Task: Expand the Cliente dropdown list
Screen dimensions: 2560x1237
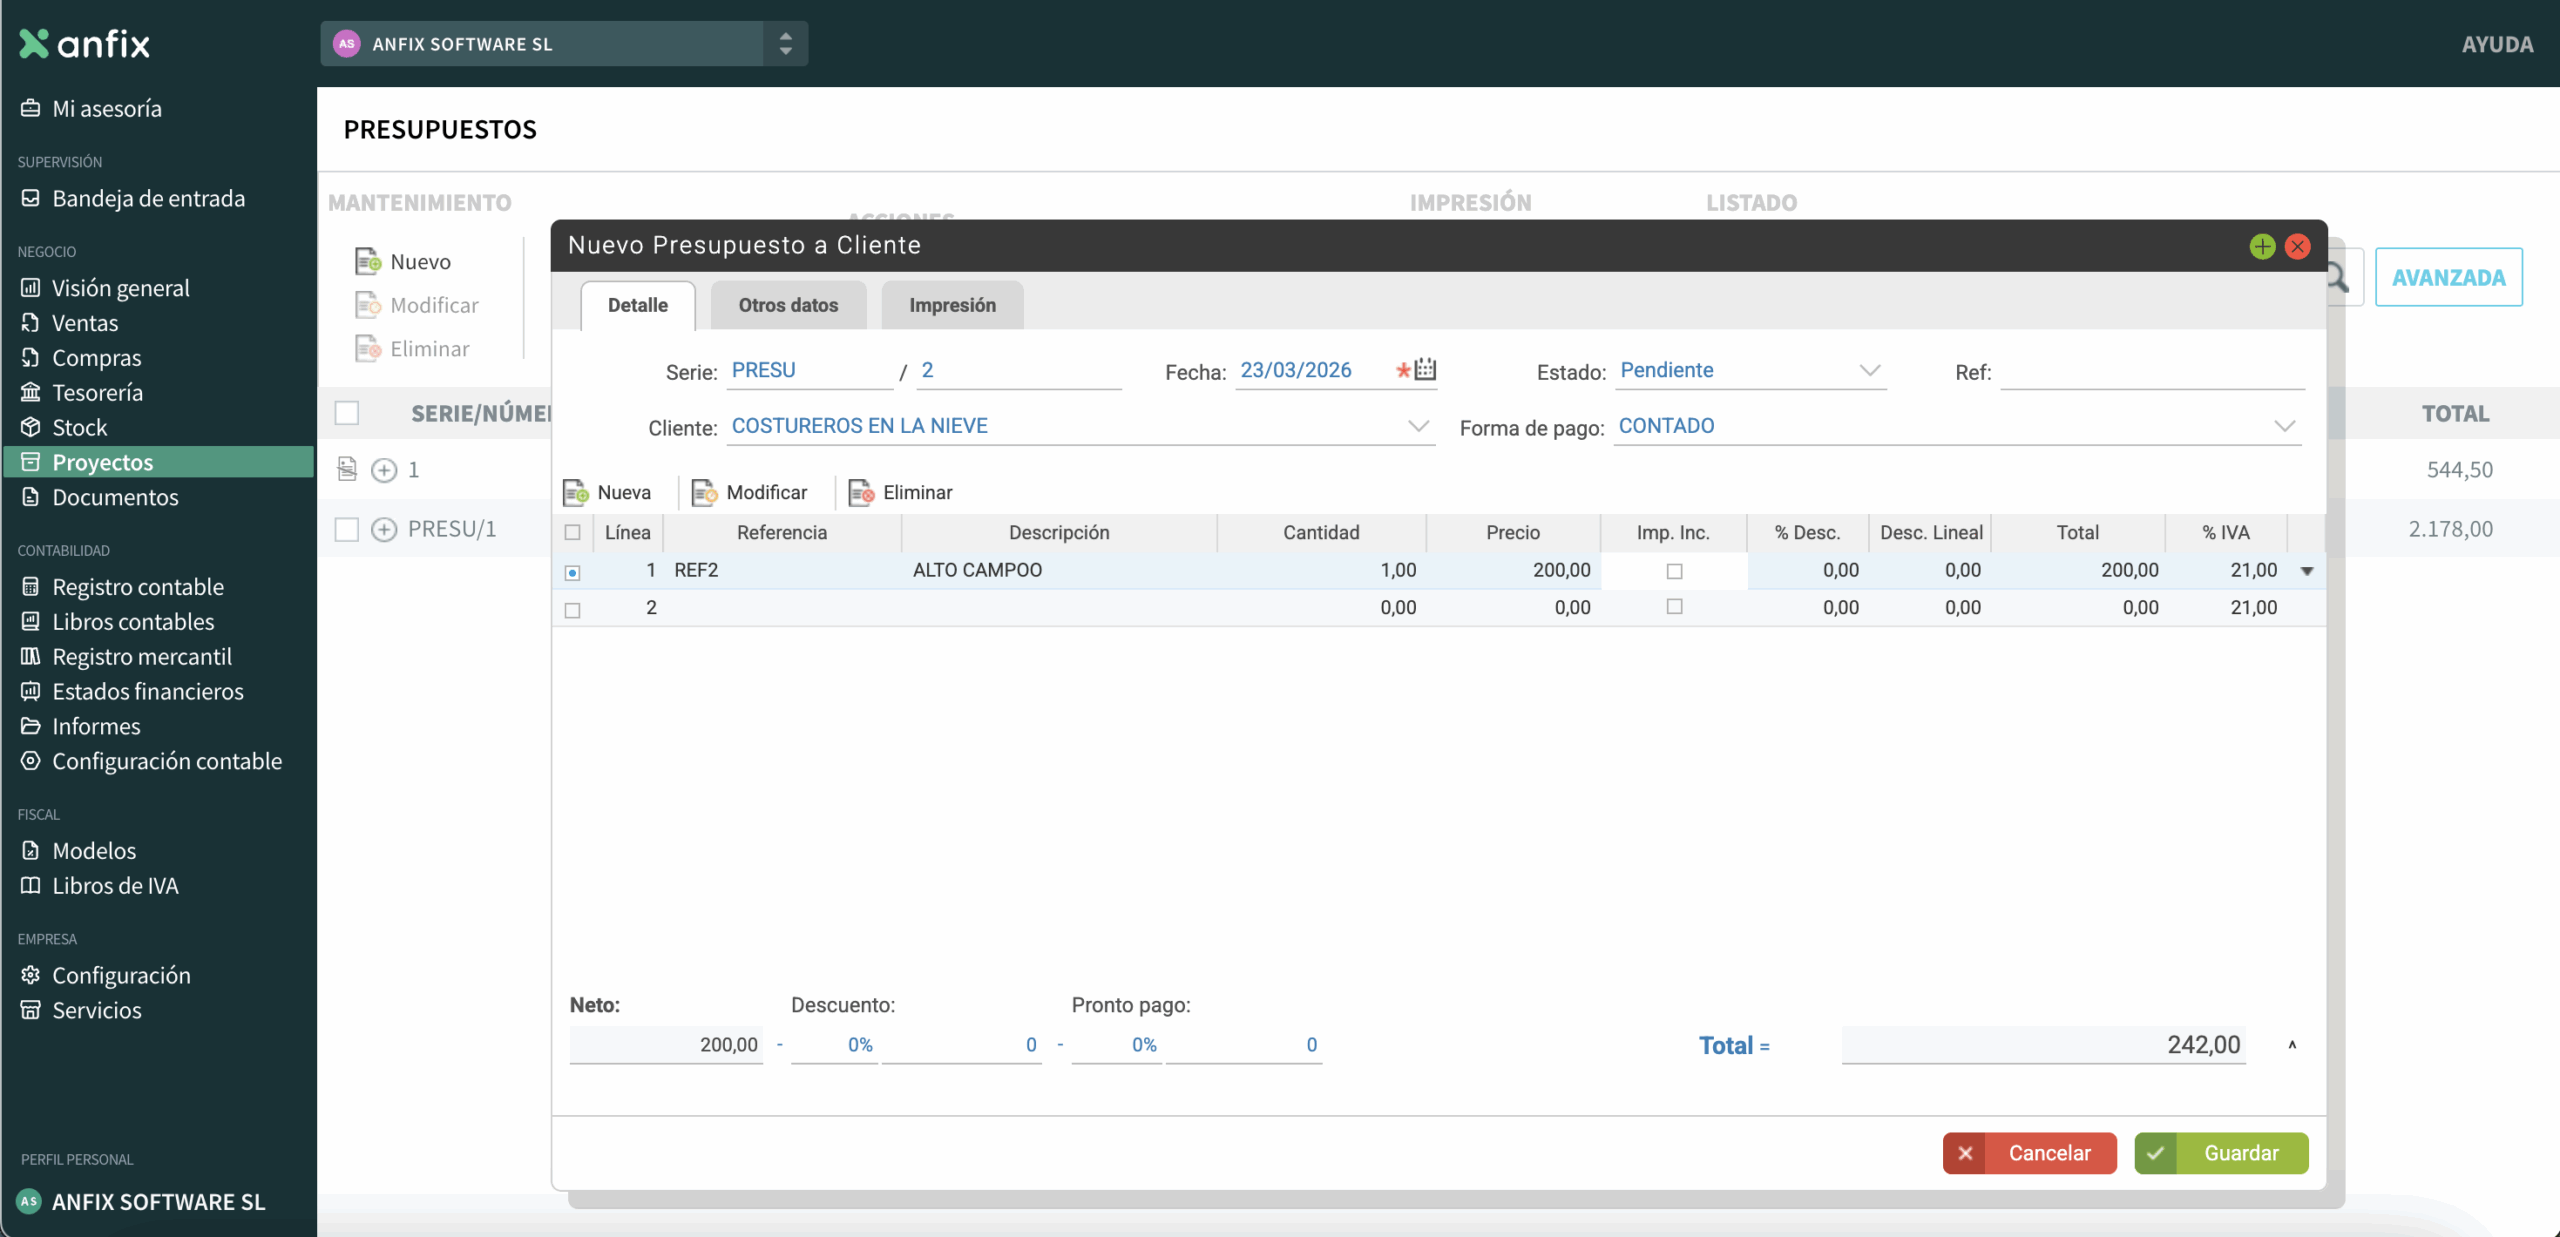Action: [1417, 426]
